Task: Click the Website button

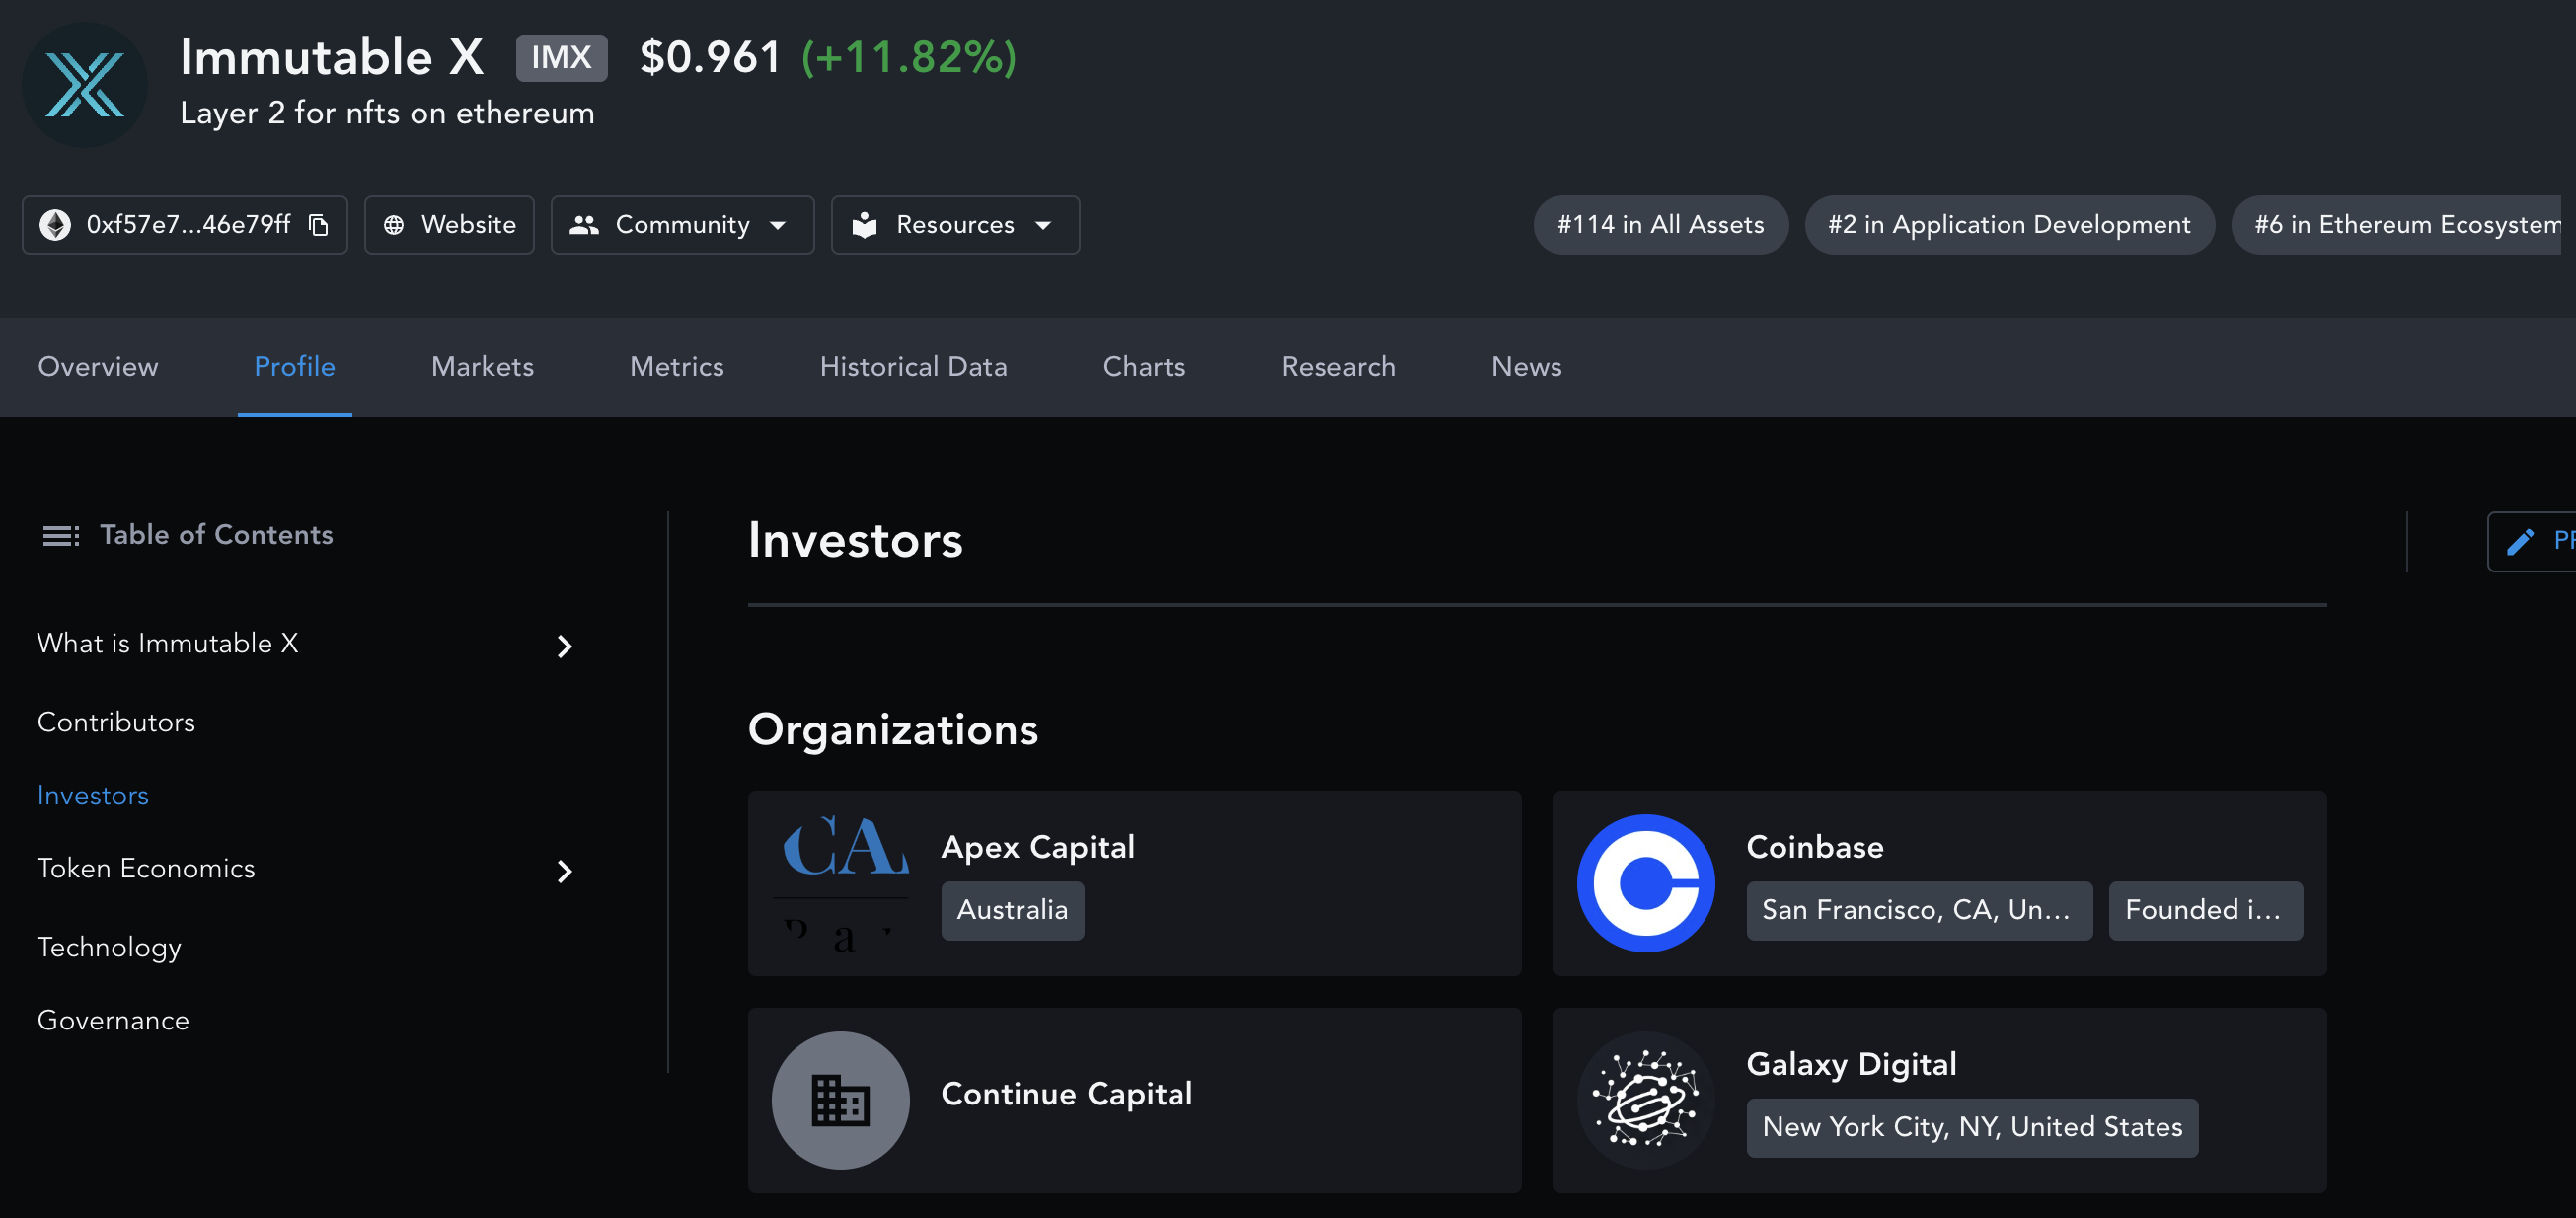Action: 449,225
